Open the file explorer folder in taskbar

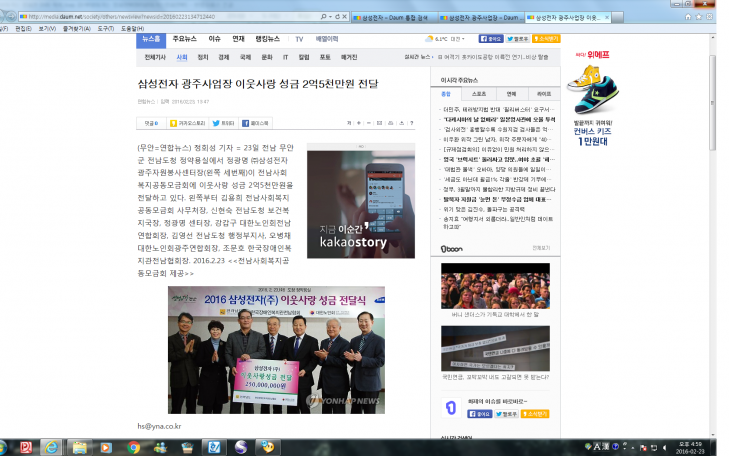click(x=80, y=447)
